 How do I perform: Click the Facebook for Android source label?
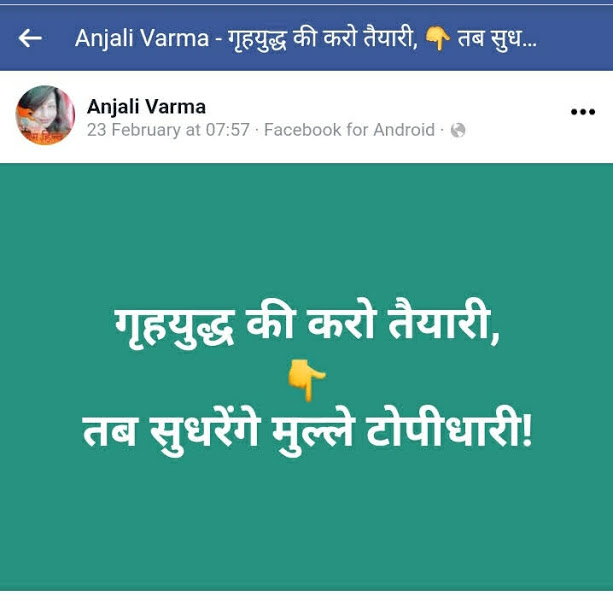[x=349, y=130]
